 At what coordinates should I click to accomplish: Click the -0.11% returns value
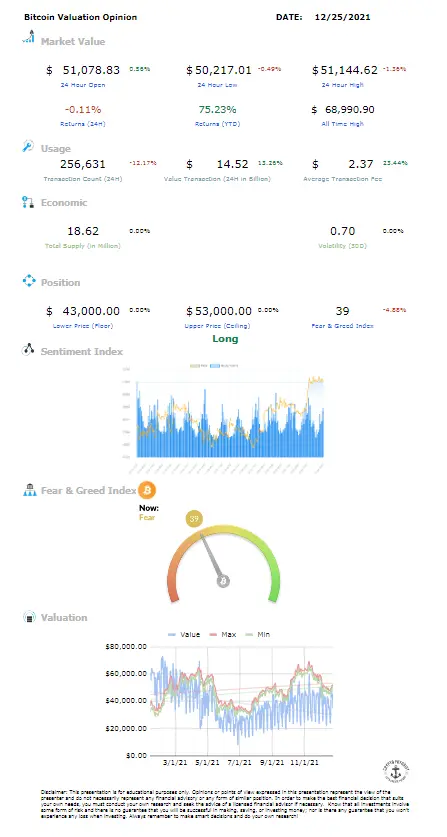click(x=83, y=109)
